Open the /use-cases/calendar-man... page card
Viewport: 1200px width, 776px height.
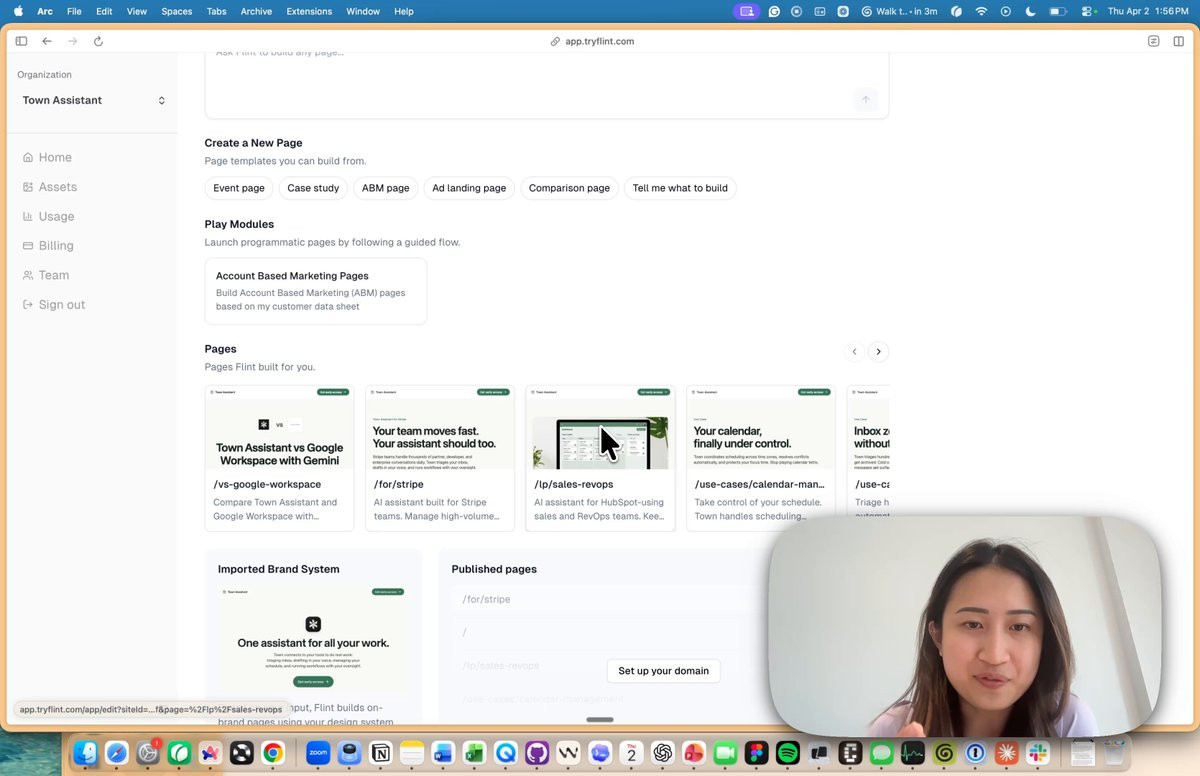point(760,458)
